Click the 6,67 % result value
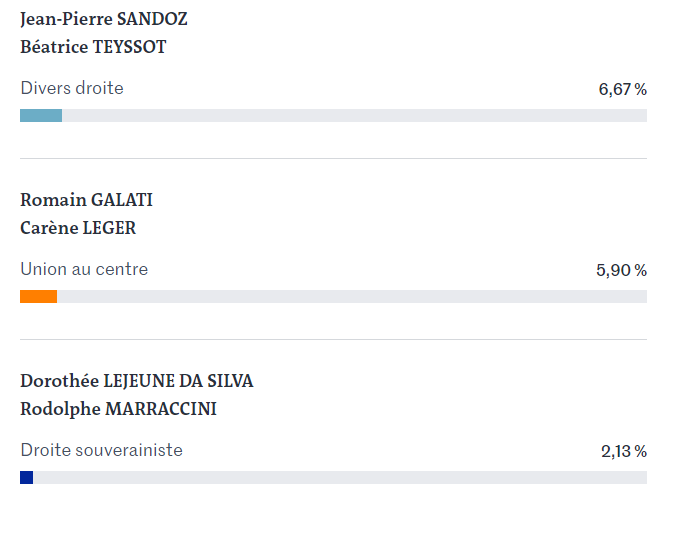Image resolution: width=686 pixels, height=537 pixels. tap(623, 89)
